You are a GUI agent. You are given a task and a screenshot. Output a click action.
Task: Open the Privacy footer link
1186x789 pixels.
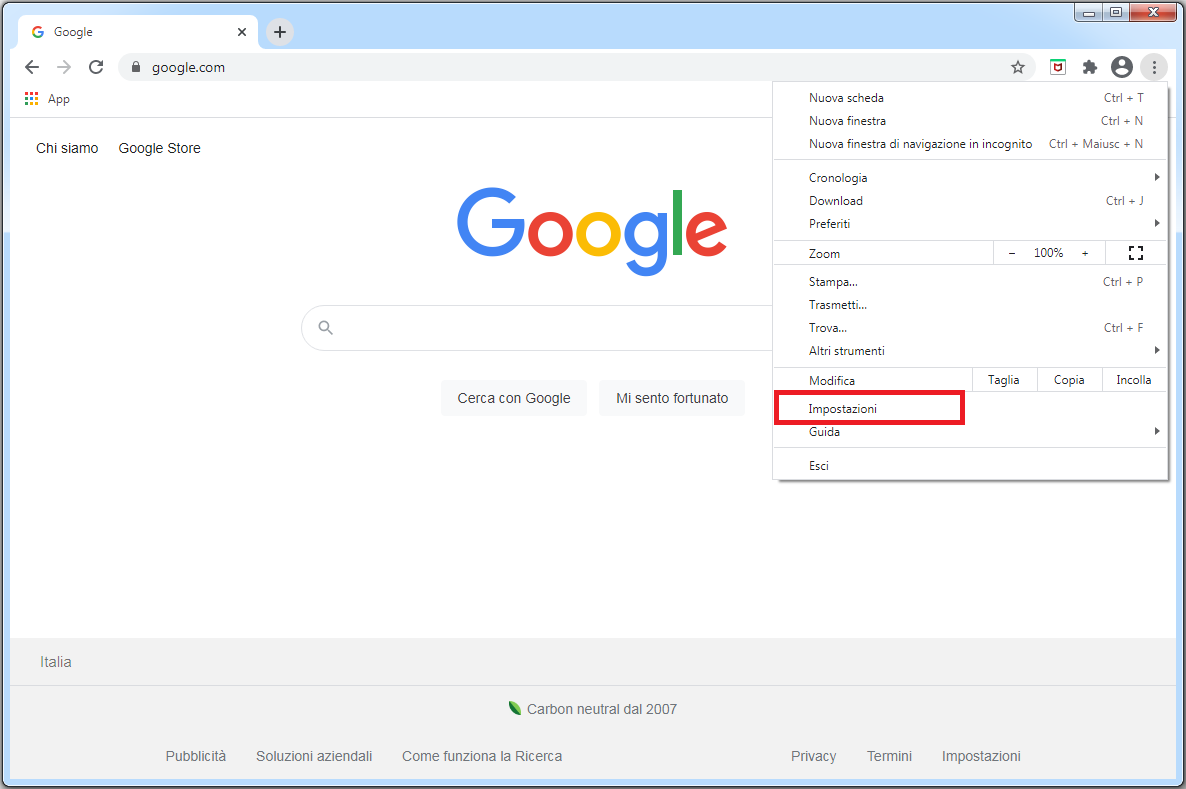coord(814,756)
